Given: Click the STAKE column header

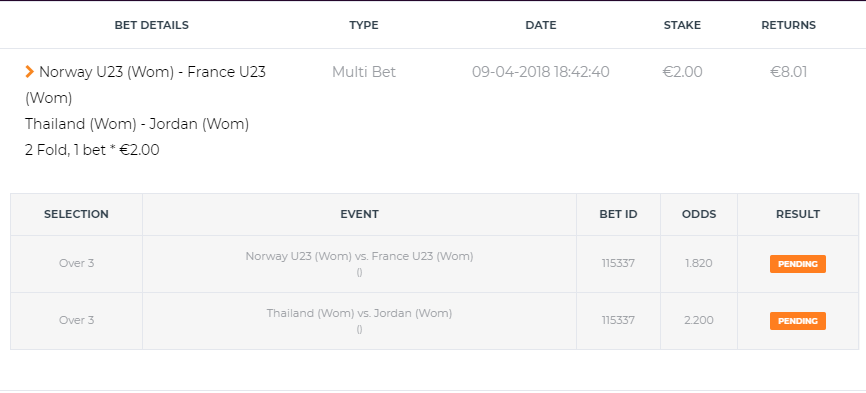Looking at the screenshot, I should point(682,25).
